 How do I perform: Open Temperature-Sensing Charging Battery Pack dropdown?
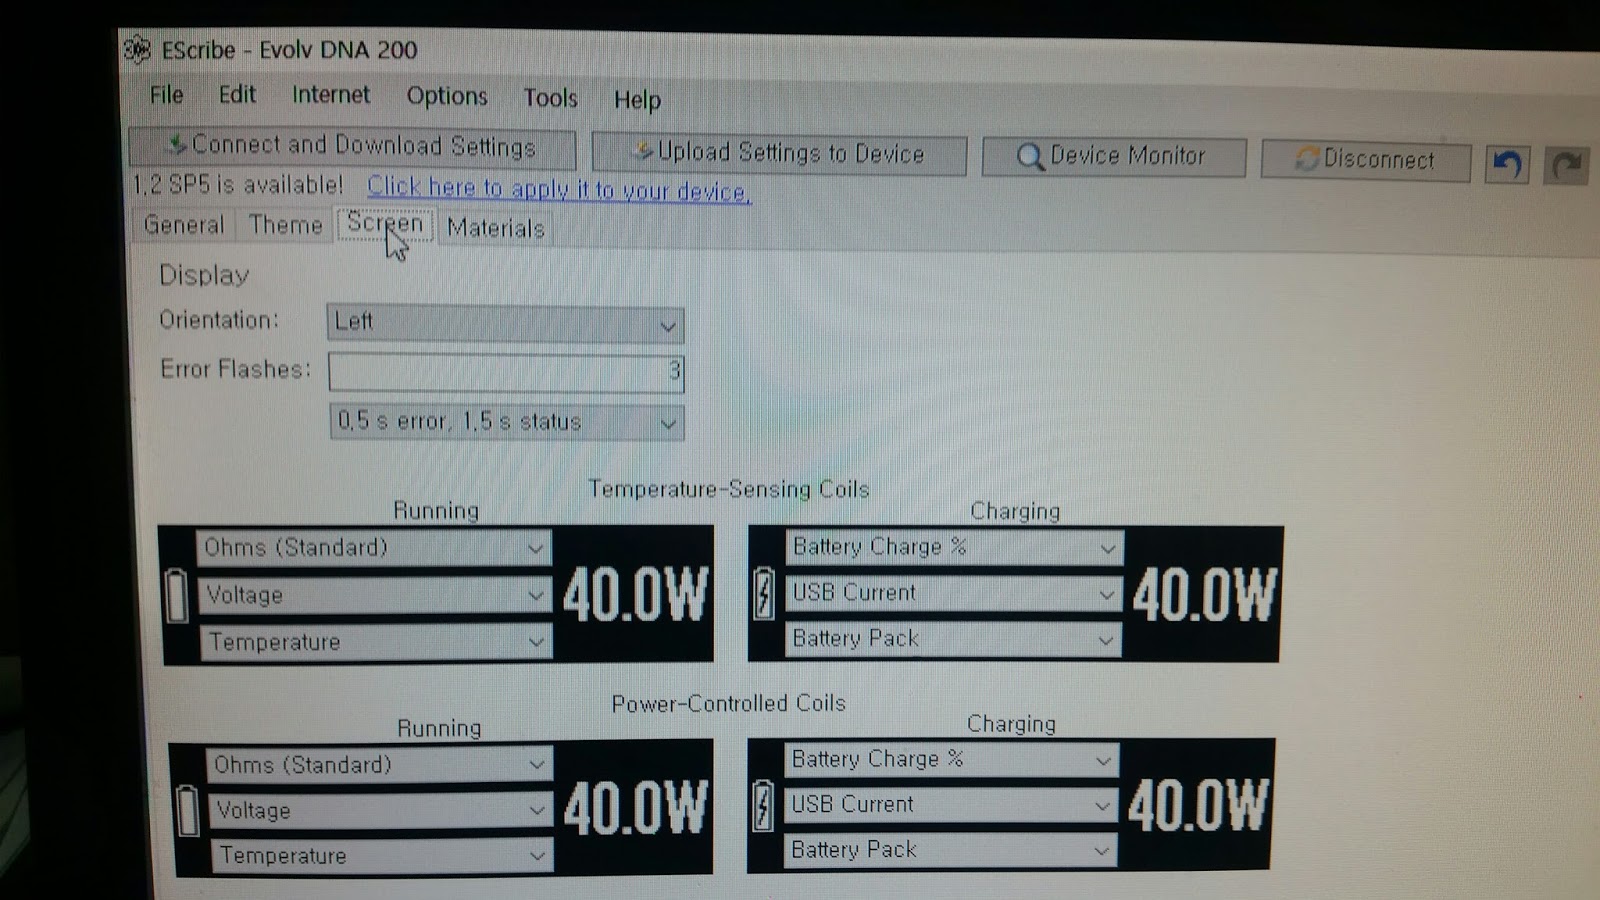point(952,639)
